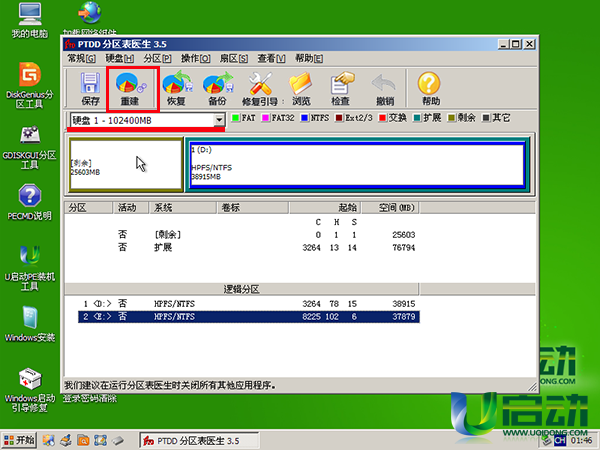Click the magenta FAT32 legend swatch
This screenshot has width=600, height=450.
[x=265, y=117]
